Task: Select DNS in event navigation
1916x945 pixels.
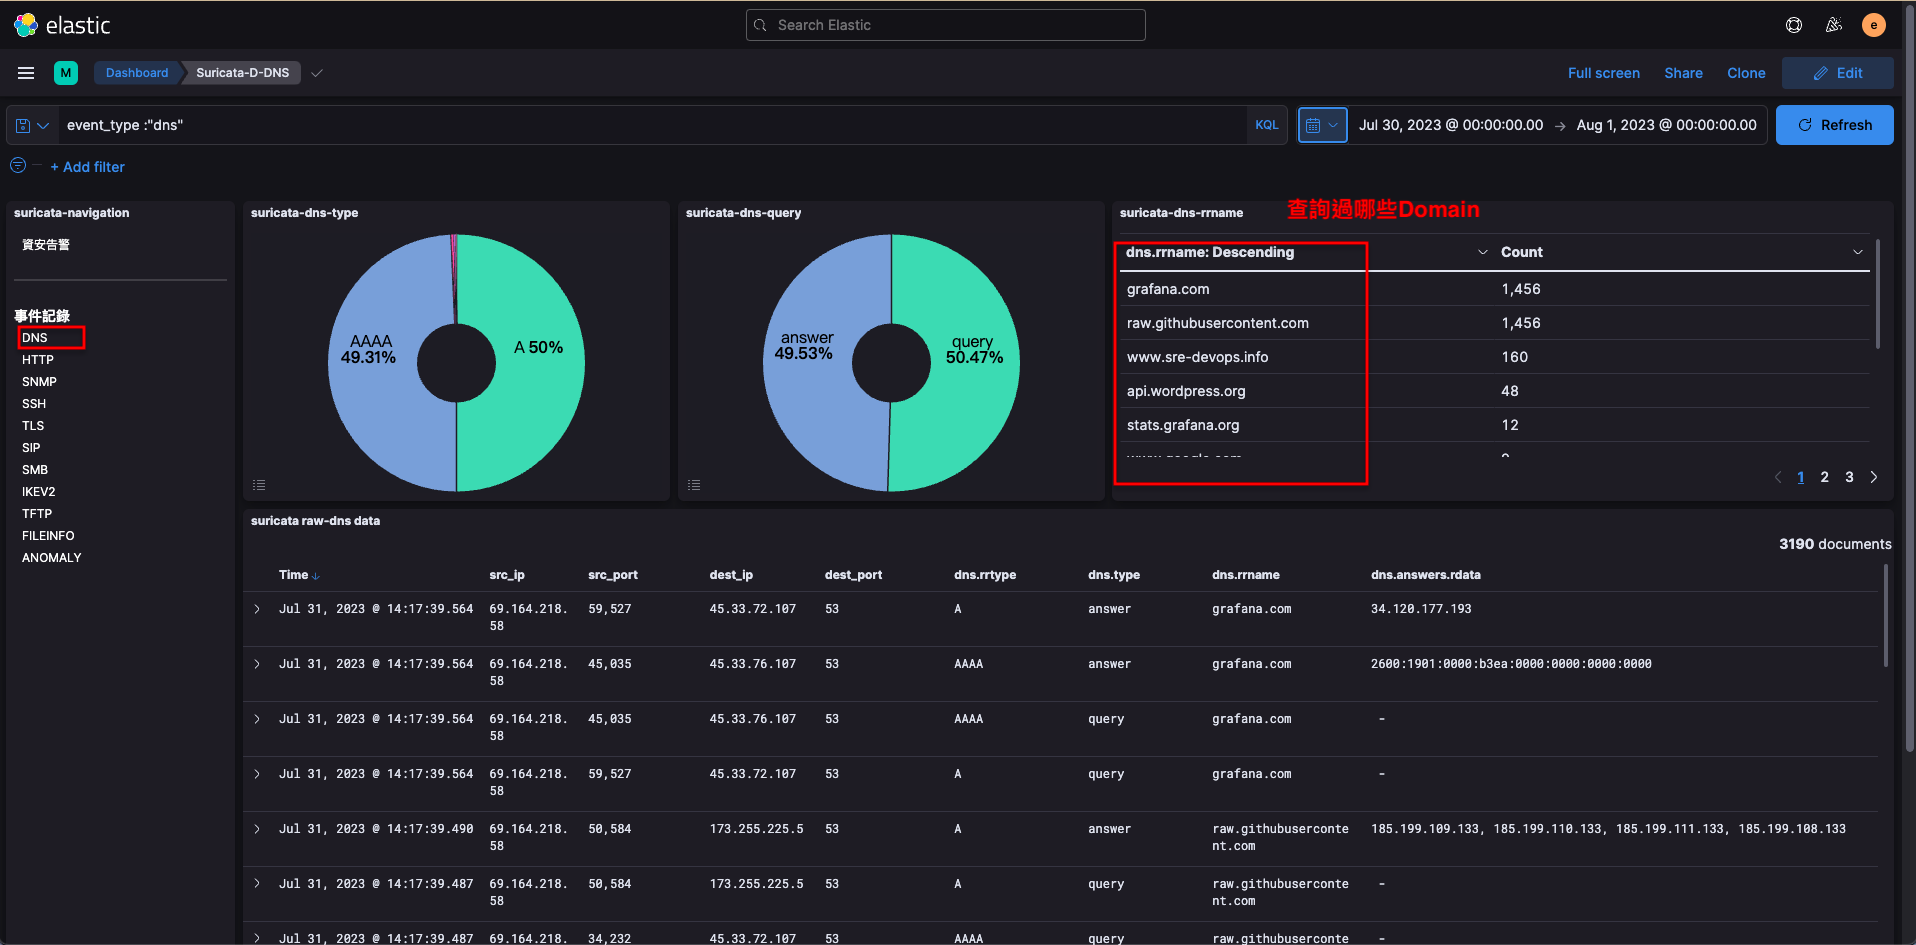Action: 35,338
